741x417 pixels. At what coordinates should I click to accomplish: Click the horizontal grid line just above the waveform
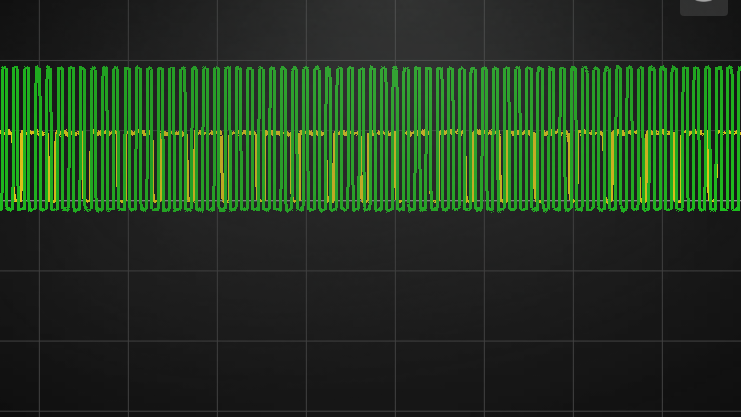(350, 61)
